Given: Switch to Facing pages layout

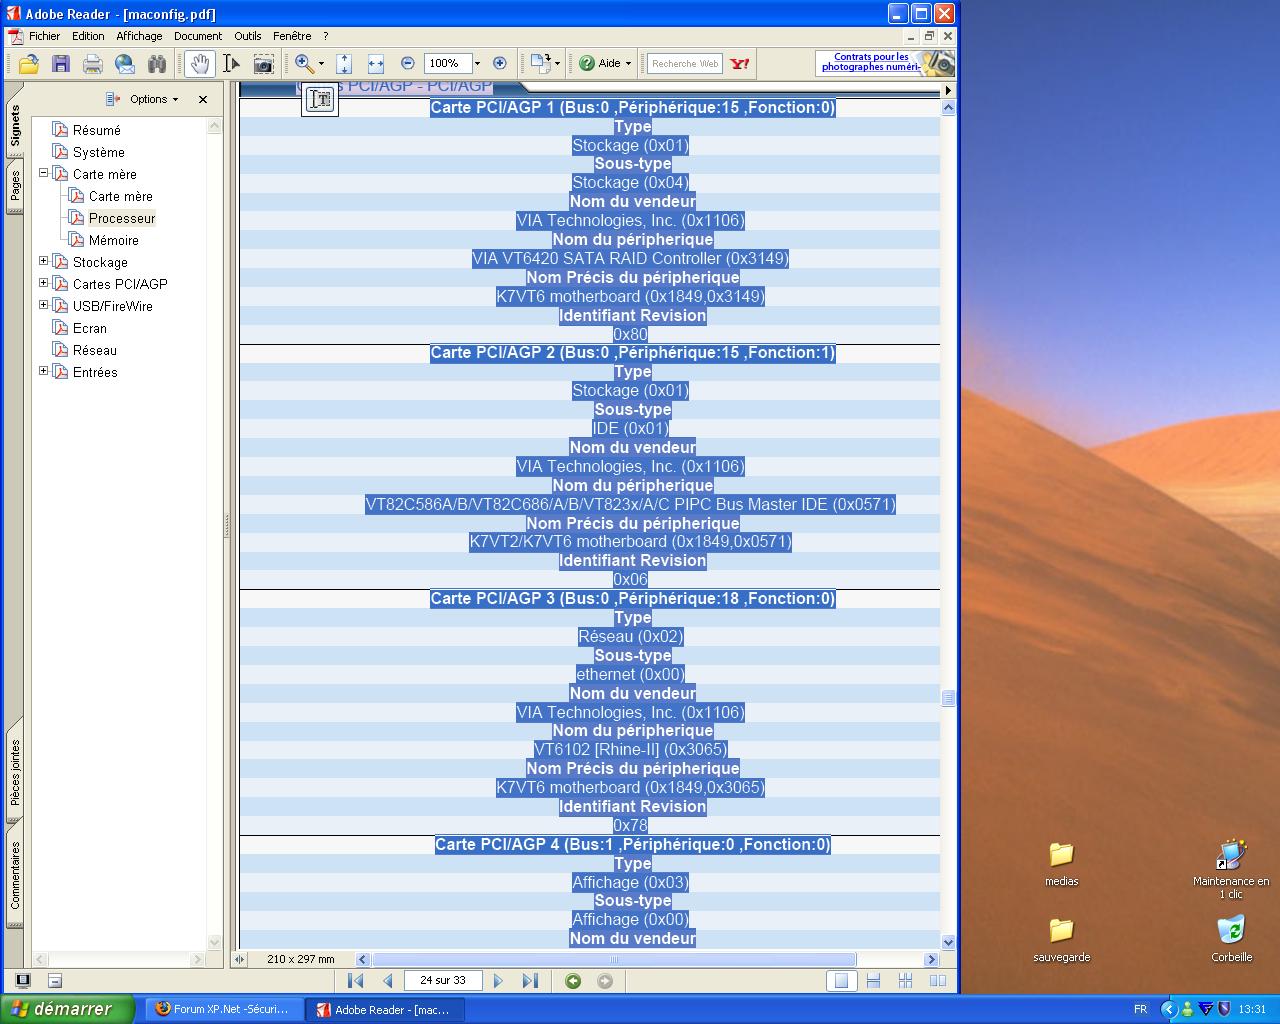Looking at the screenshot, I should (937, 981).
